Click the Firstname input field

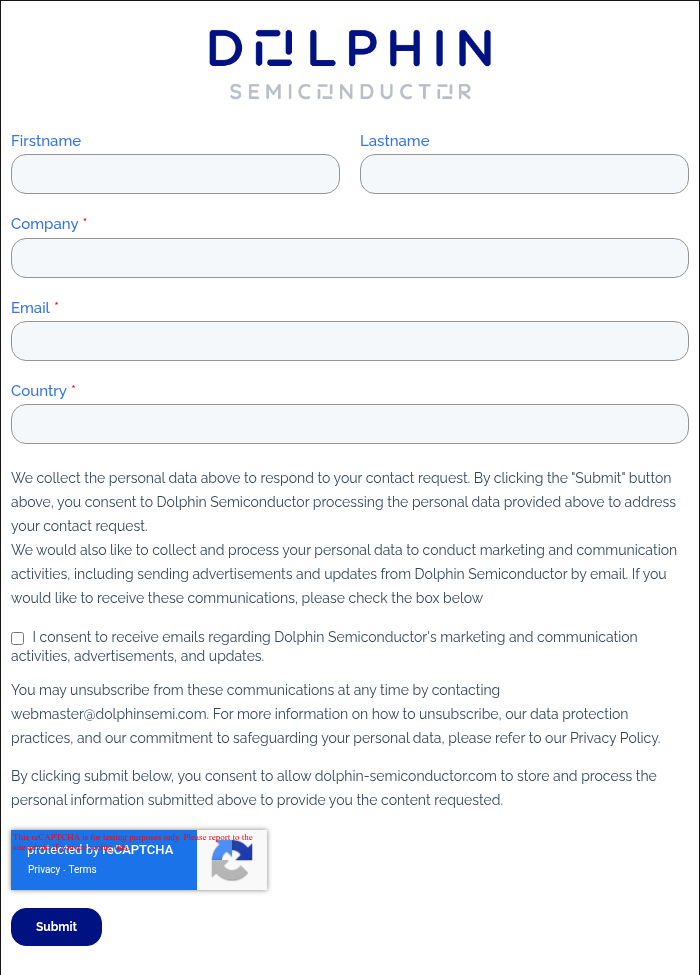(175, 174)
